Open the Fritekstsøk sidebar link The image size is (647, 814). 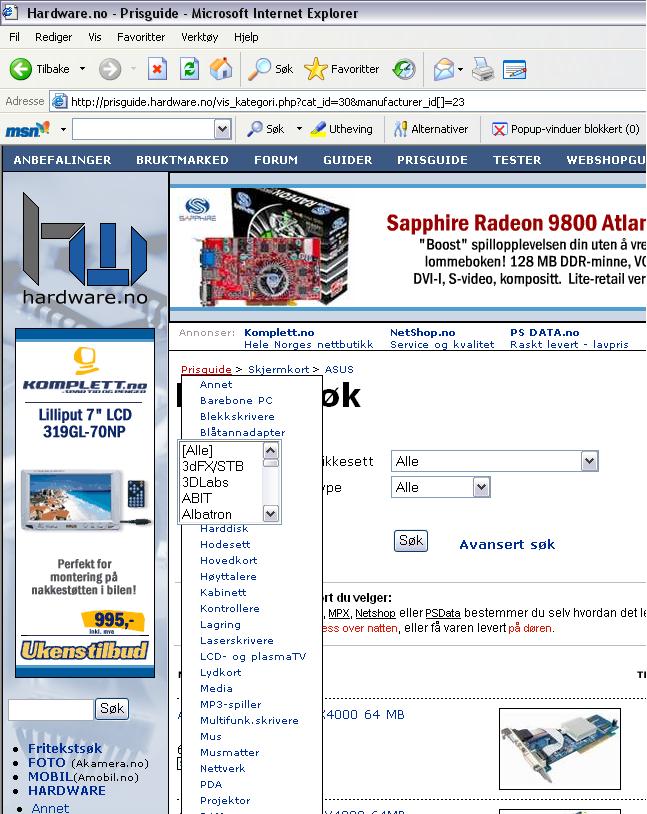(x=65, y=748)
